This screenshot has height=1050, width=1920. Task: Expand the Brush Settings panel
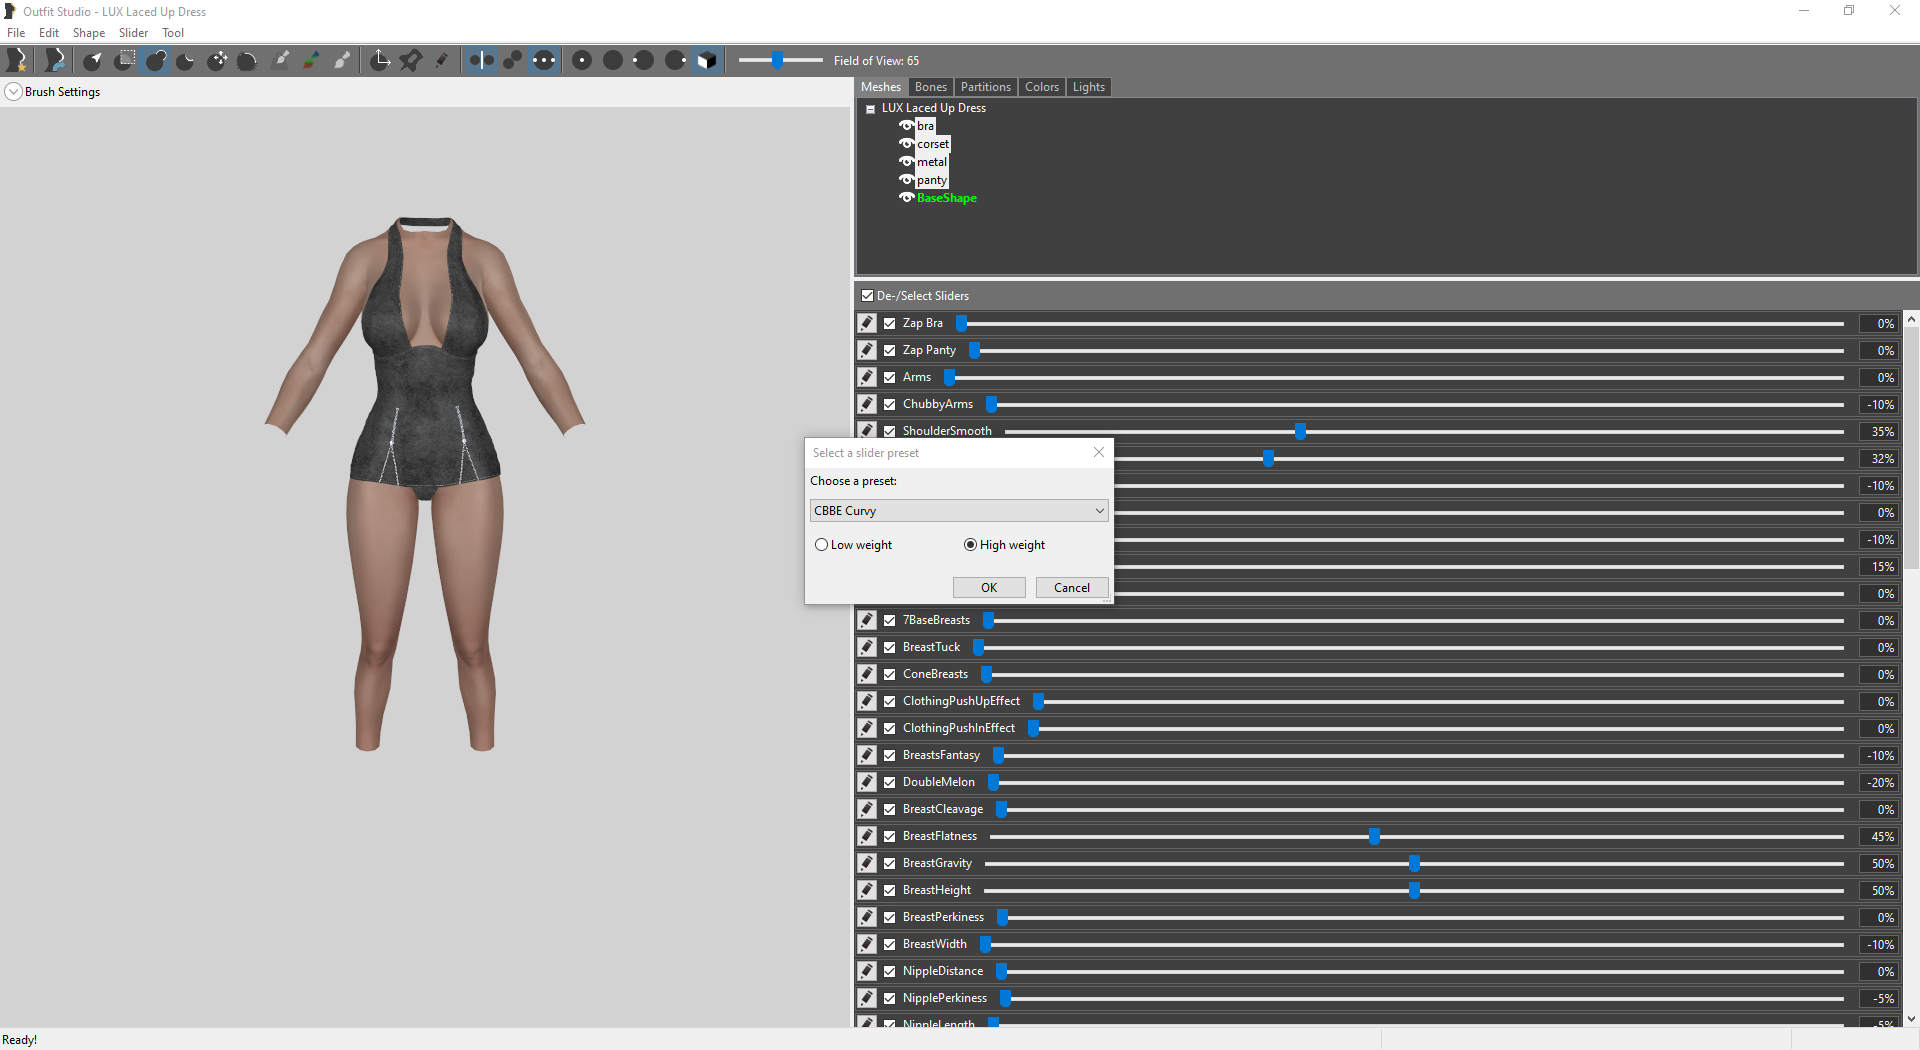(14, 92)
